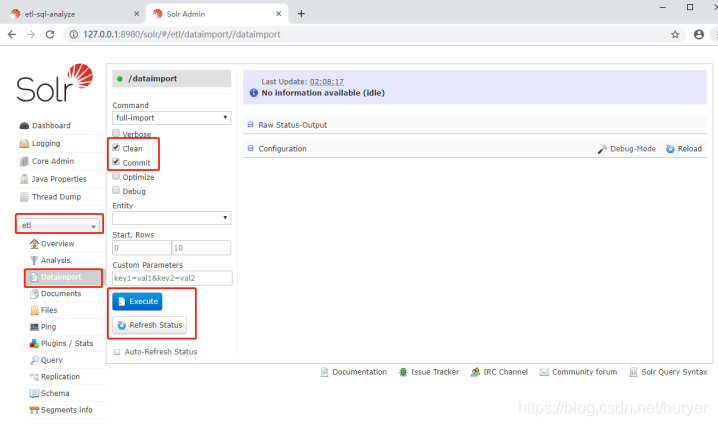718x426 pixels.
Task: Open the Analysis page
Action: 55,260
